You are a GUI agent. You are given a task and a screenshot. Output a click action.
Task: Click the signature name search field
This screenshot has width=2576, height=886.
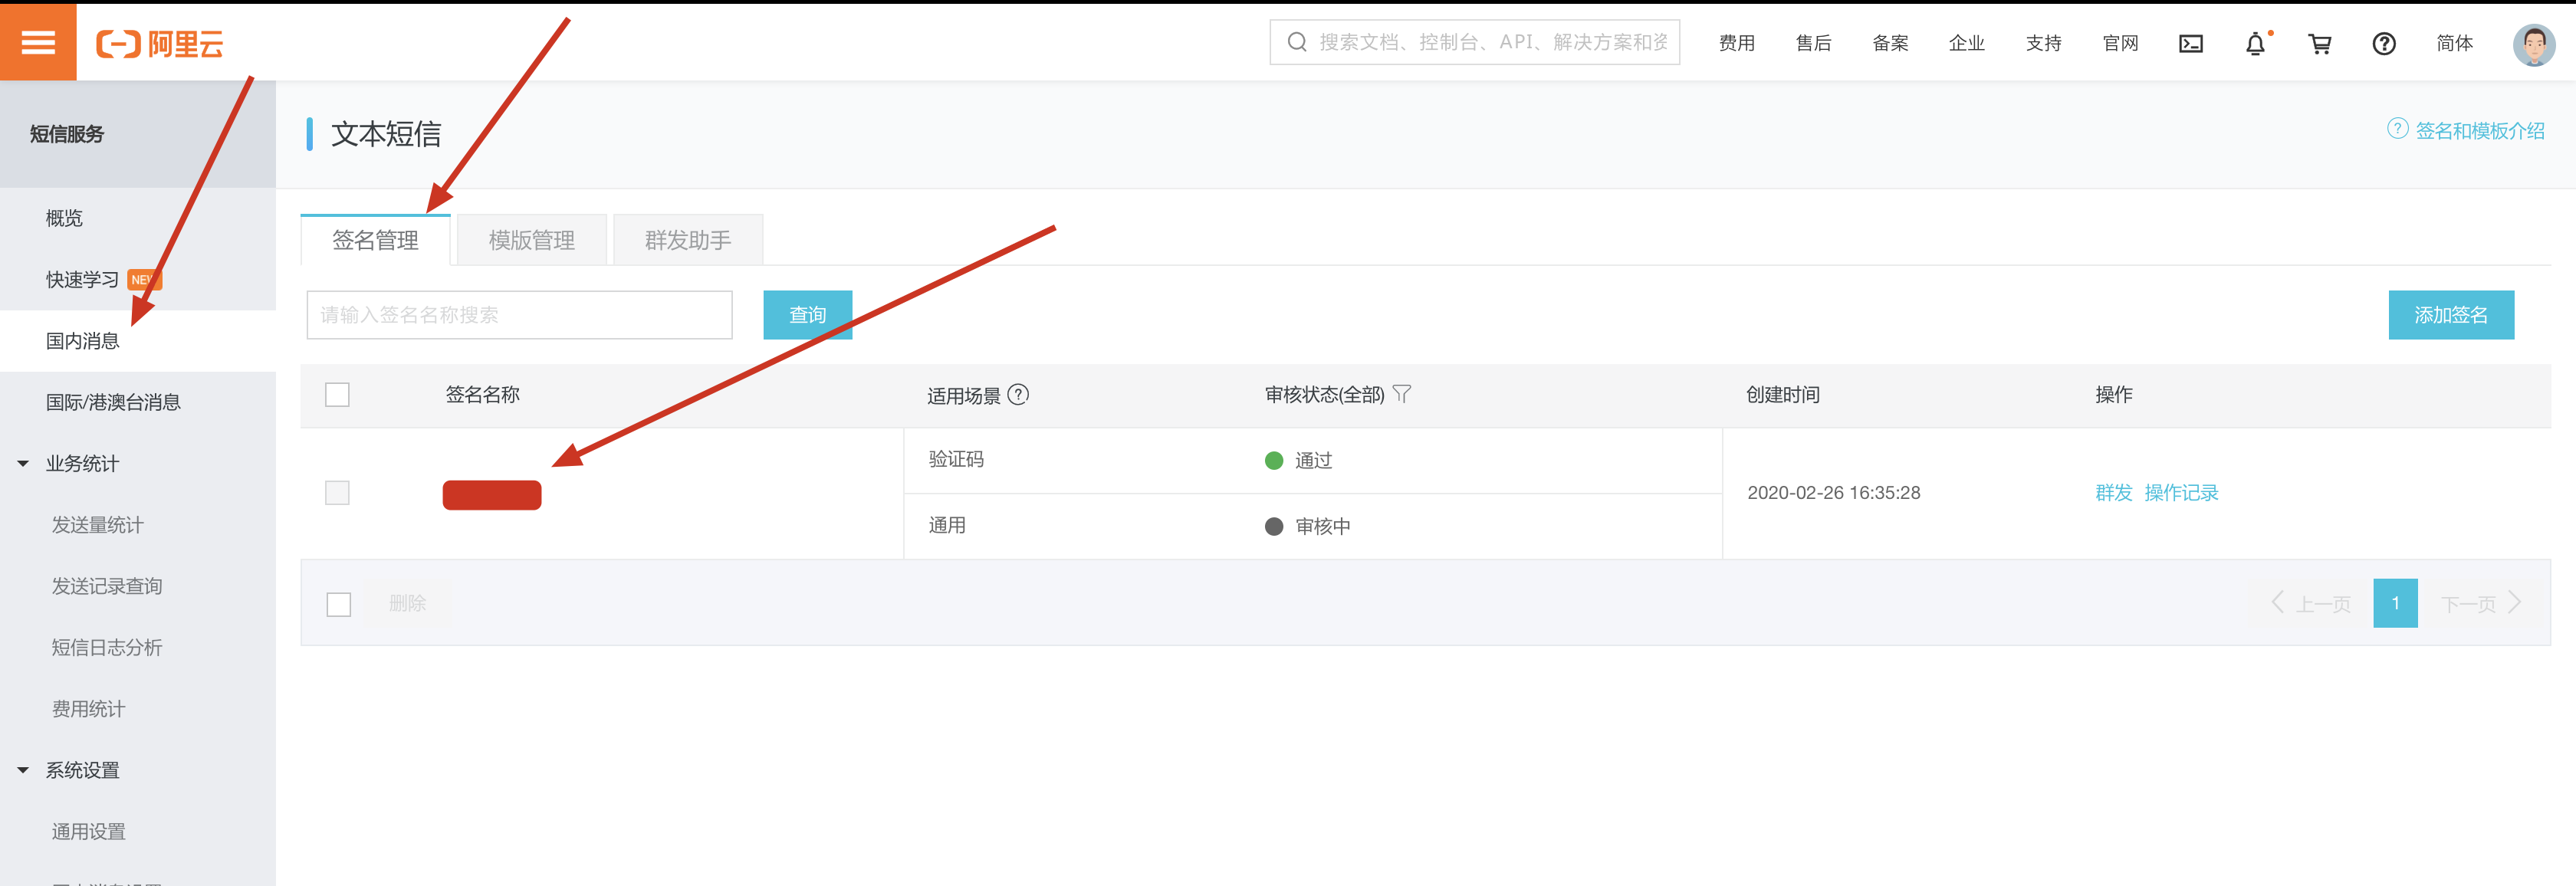pos(519,315)
